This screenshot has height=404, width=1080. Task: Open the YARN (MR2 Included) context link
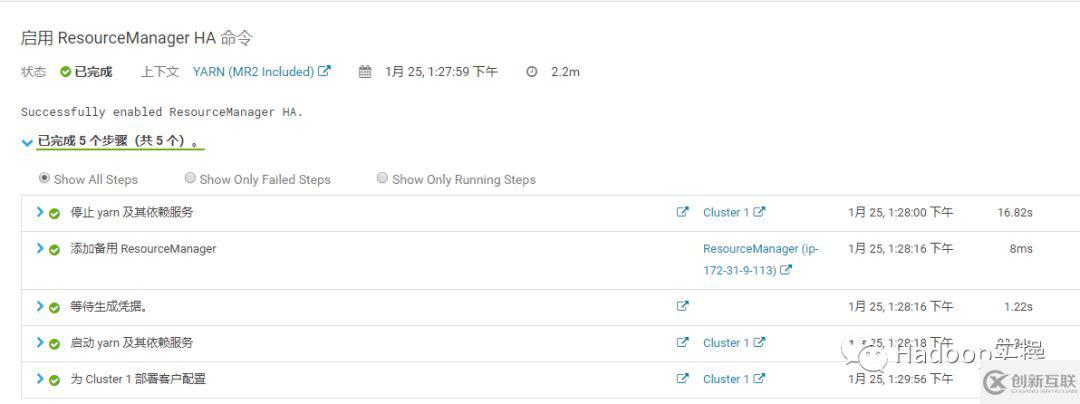[x=253, y=72]
